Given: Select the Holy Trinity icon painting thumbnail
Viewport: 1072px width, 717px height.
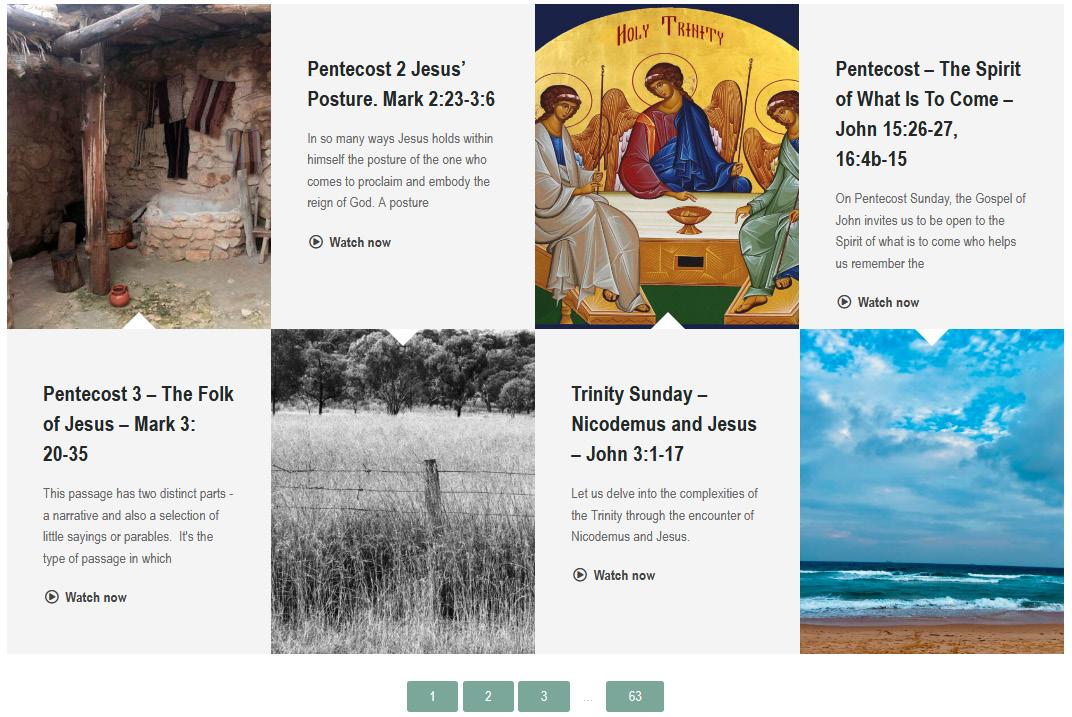Looking at the screenshot, I should 667,166.
